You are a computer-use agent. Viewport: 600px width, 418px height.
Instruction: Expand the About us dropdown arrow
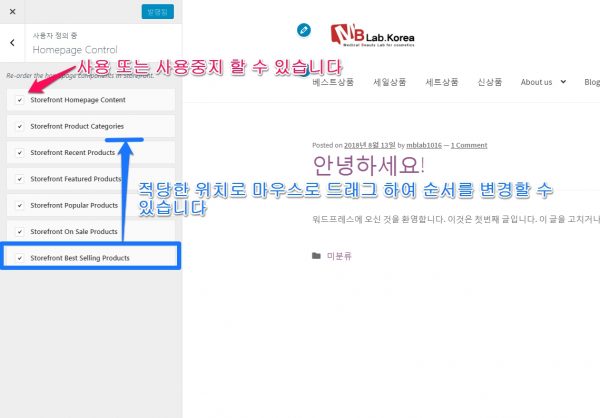[x=563, y=82]
